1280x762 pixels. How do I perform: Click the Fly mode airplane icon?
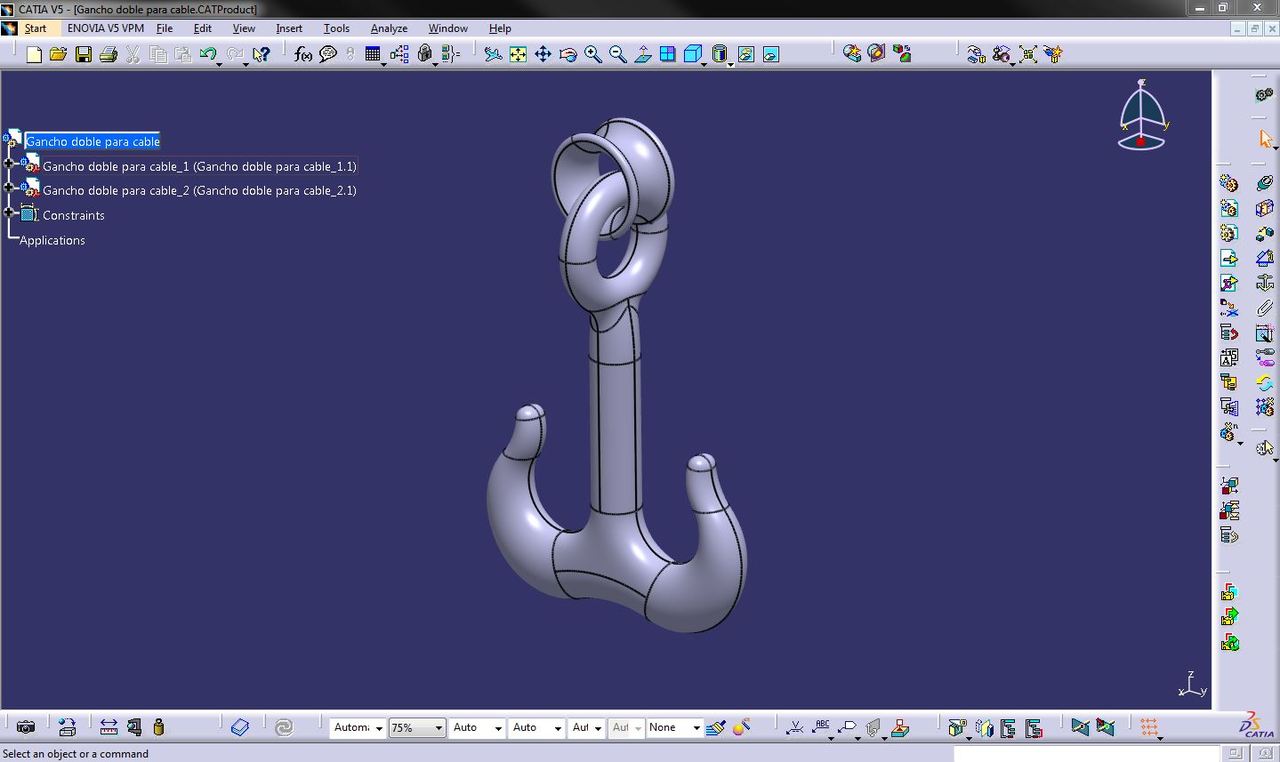pos(493,54)
